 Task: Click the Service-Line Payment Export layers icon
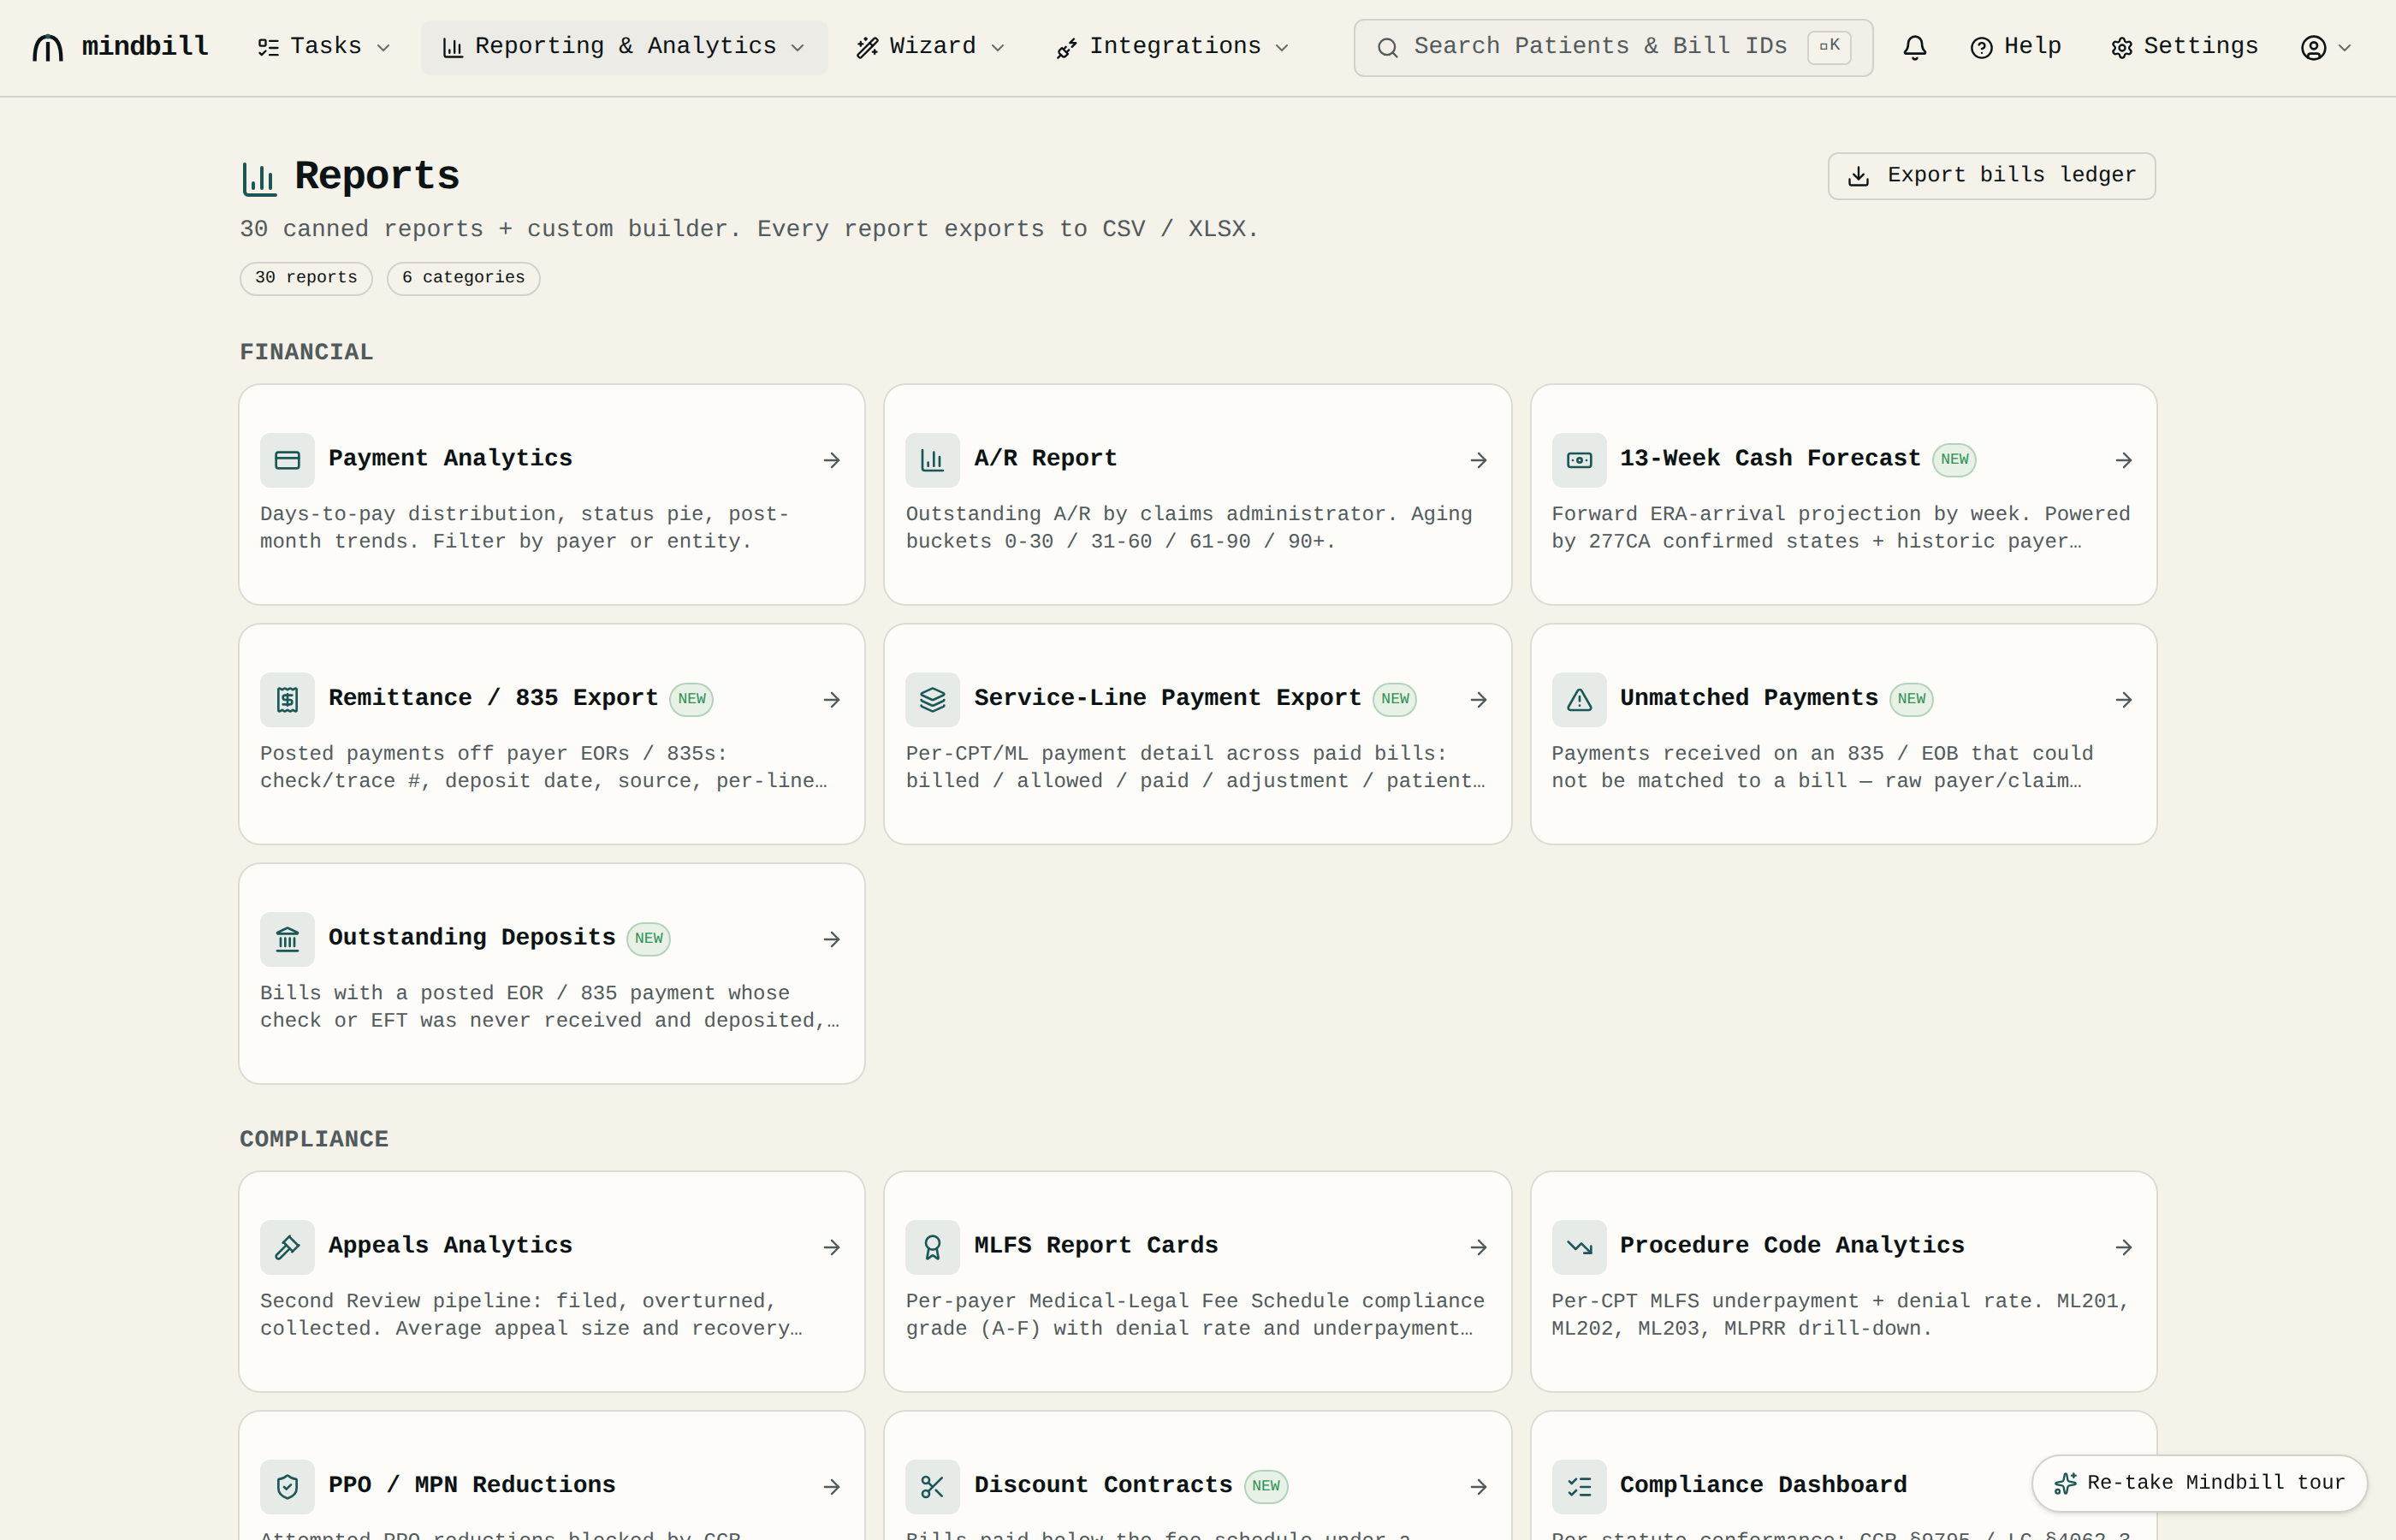(932, 699)
